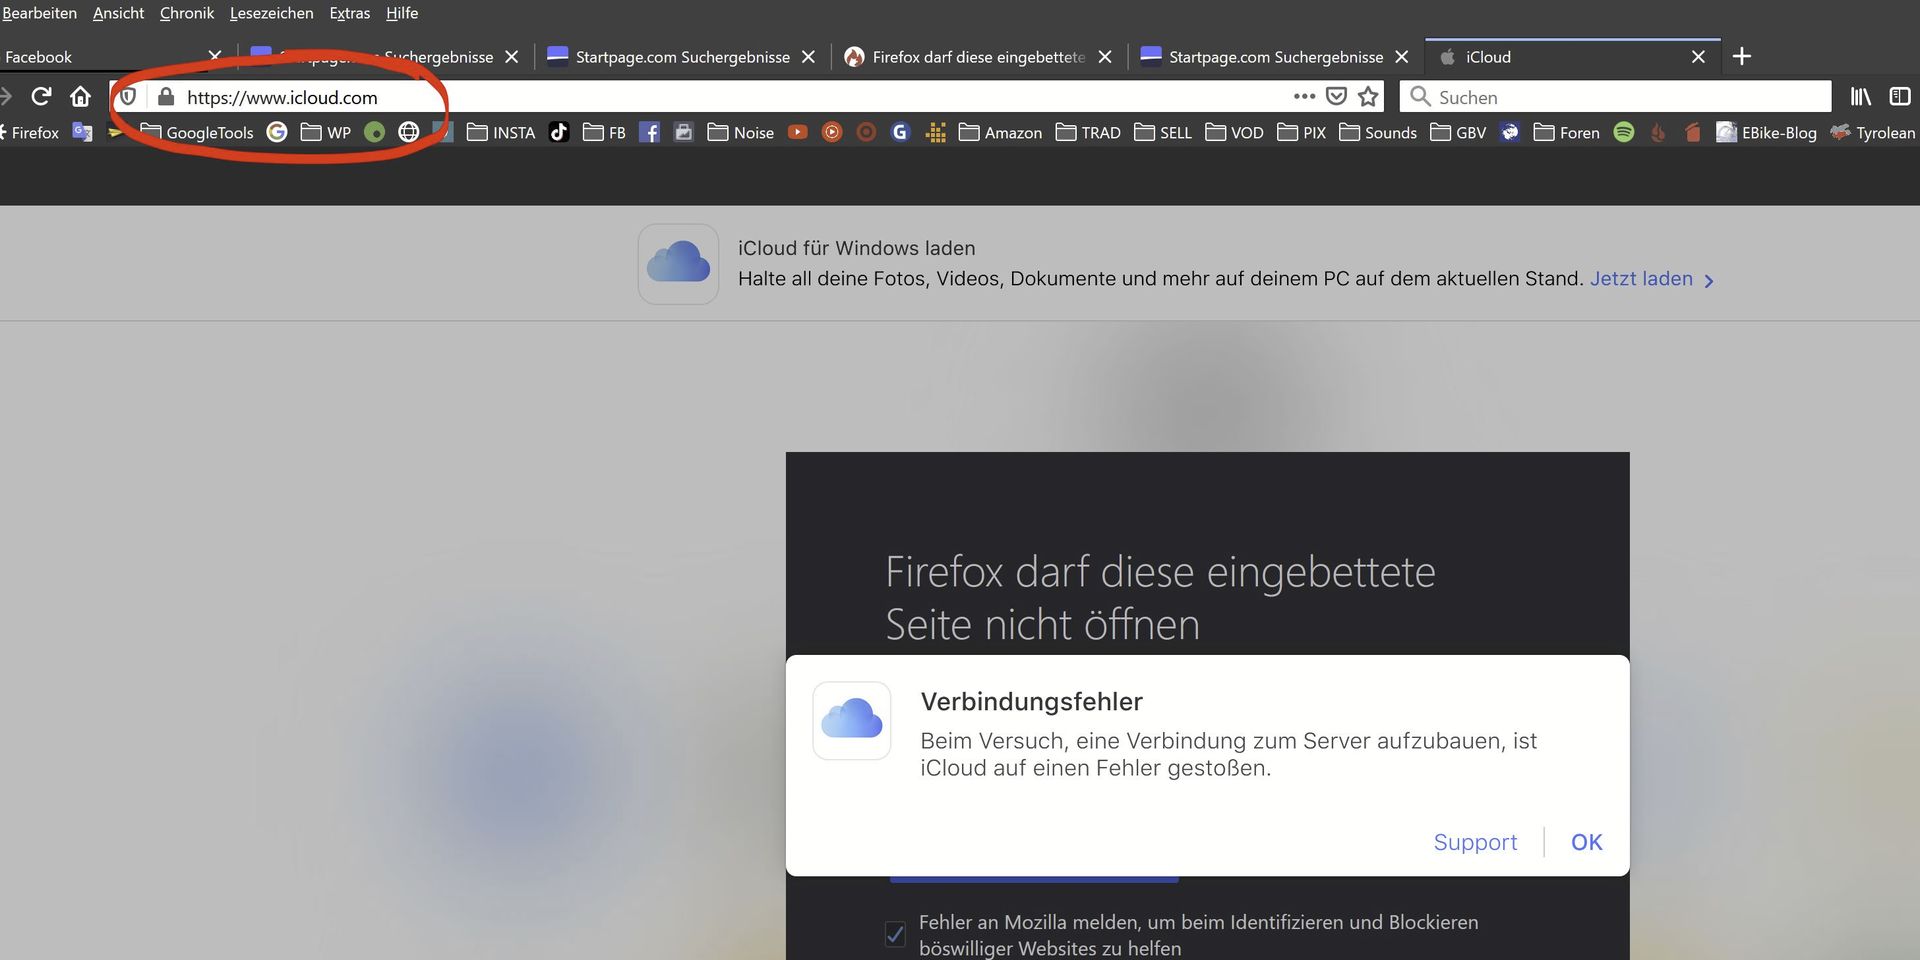Screen dimensions: 1920x960
Task: Click into the Suchen search field
Action: 1615,96
